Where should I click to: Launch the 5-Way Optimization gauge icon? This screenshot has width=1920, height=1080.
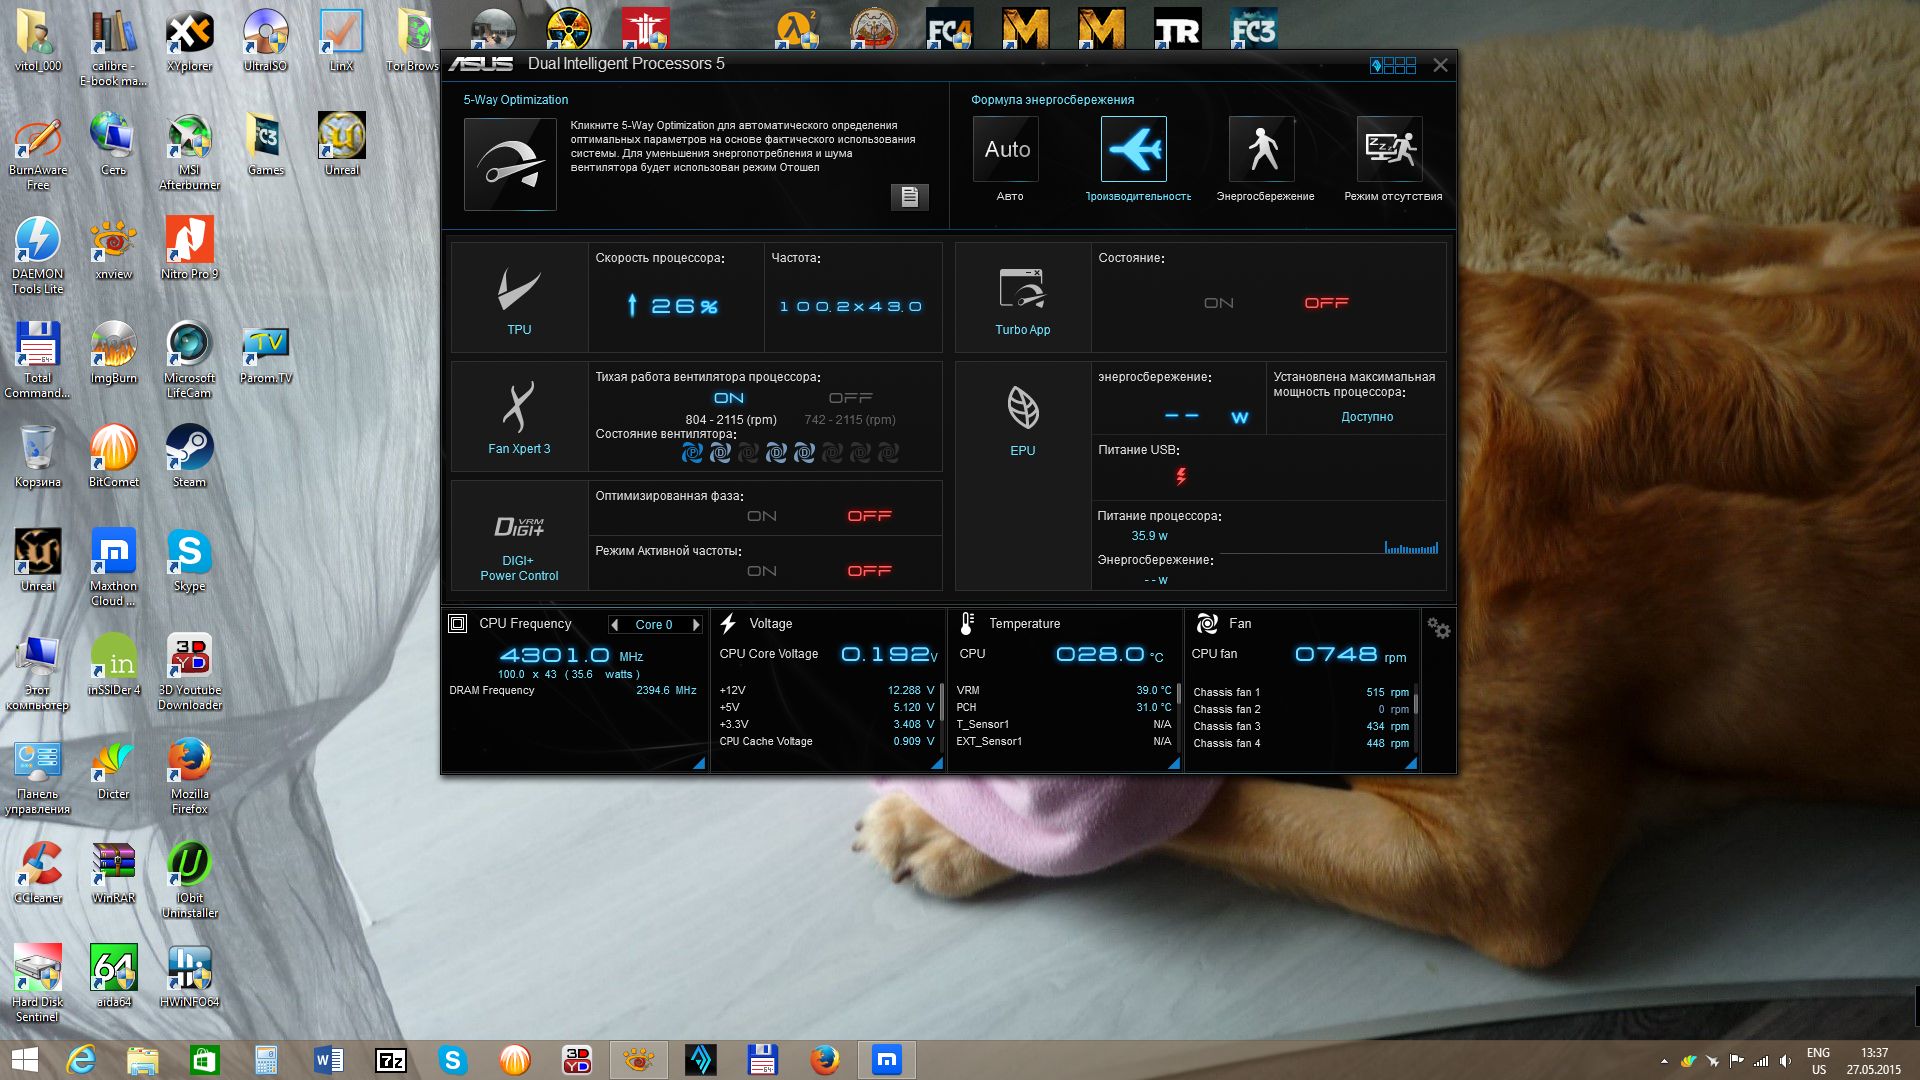pyautogui.click(x=510, y=164)
